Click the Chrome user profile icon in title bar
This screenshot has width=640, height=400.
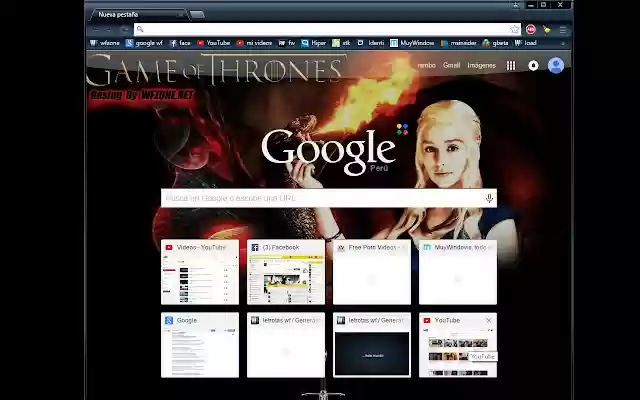click(516, 5)
